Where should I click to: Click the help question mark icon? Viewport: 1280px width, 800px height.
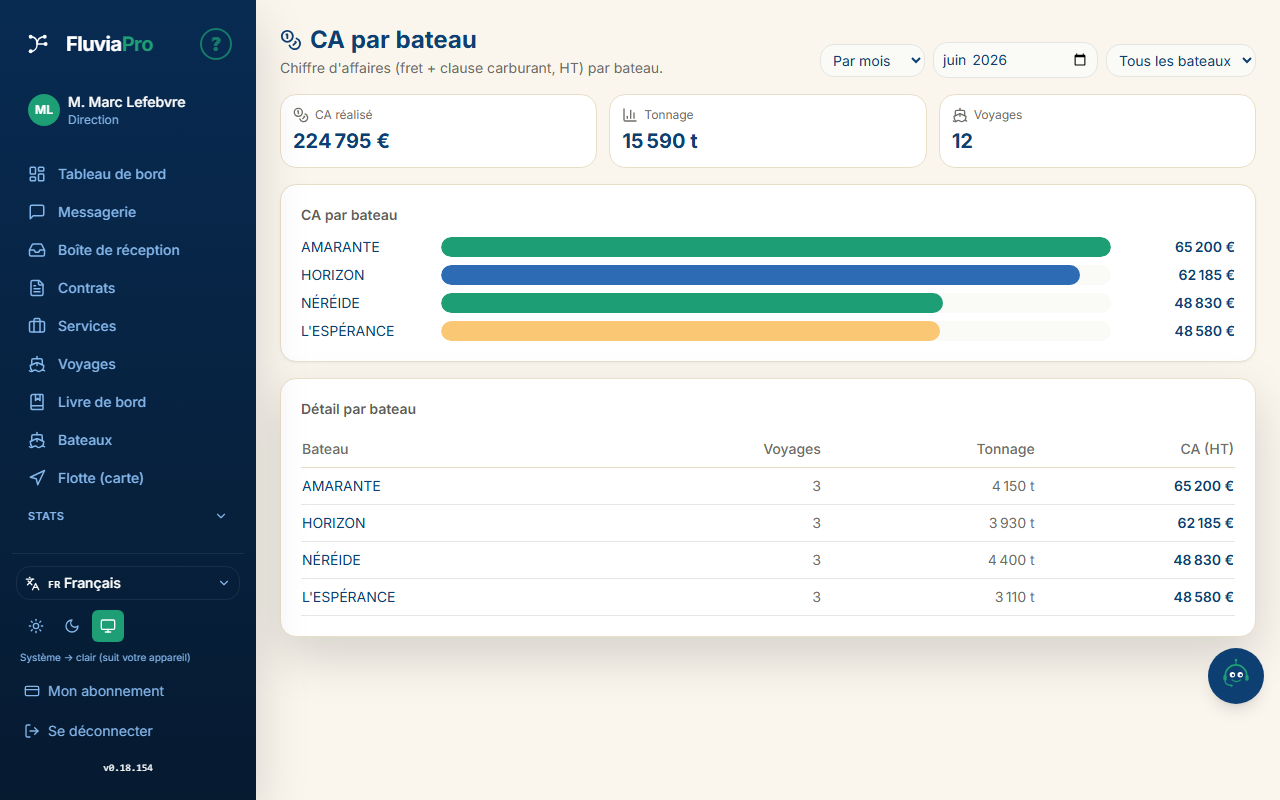(216, 44)
